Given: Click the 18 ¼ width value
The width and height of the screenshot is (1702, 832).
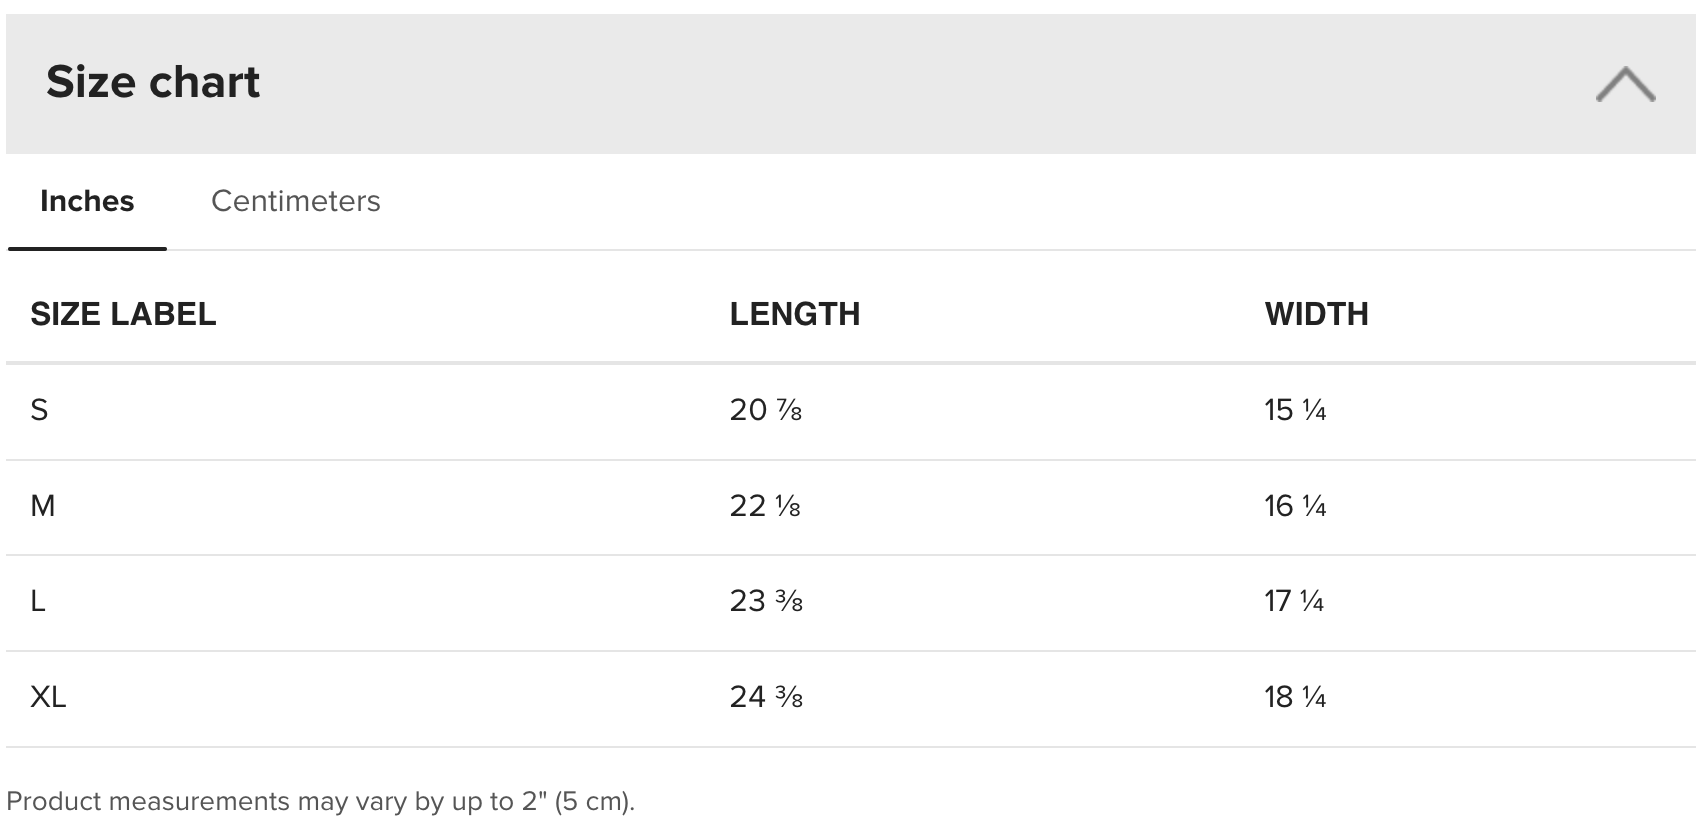Looking at the screenshot, I should 1295,697.
